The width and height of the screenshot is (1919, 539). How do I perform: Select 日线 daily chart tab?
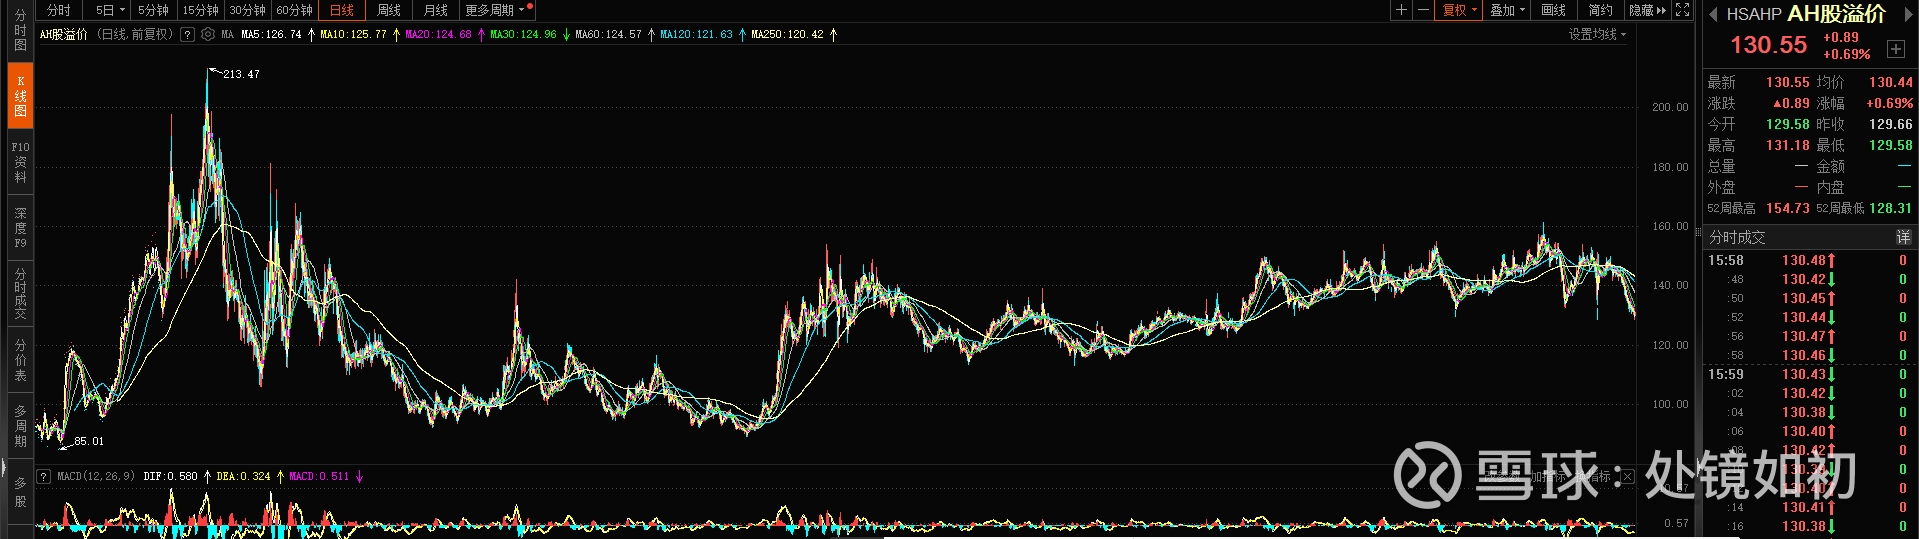pyautogui.click(x=341, y=10)
